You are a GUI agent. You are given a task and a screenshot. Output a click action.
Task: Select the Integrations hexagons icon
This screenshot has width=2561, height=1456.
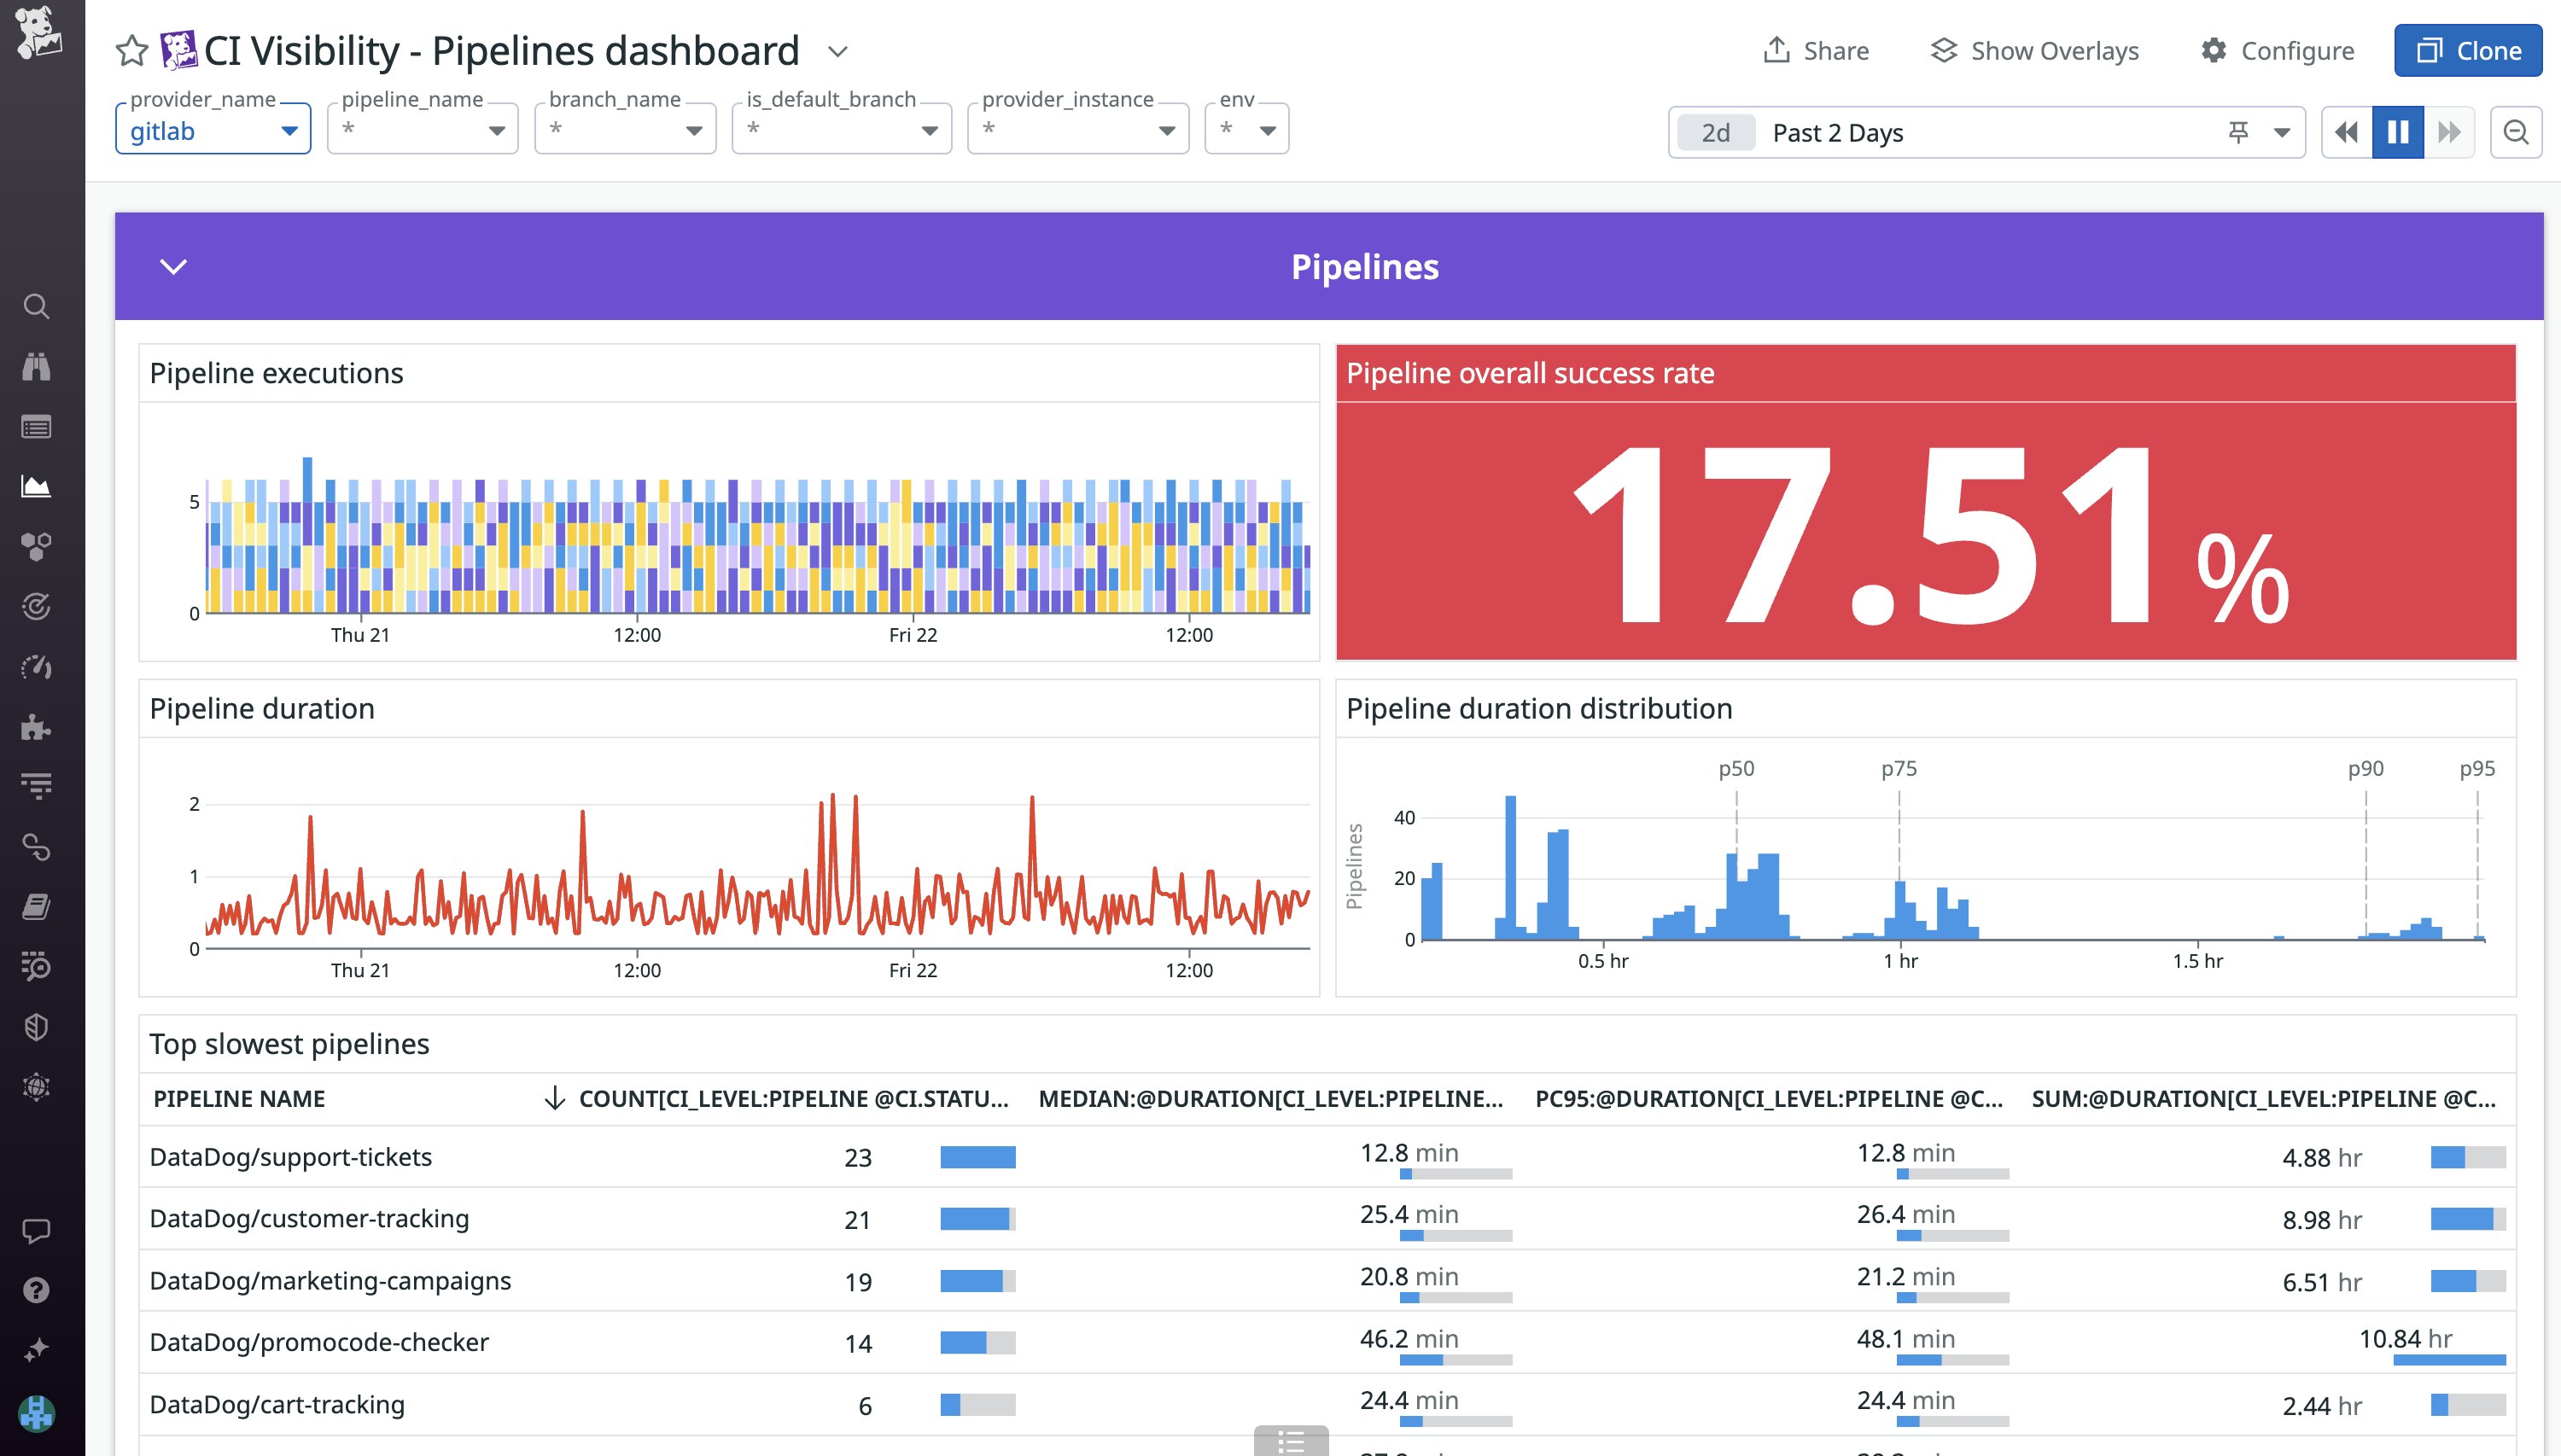point(37,546)
